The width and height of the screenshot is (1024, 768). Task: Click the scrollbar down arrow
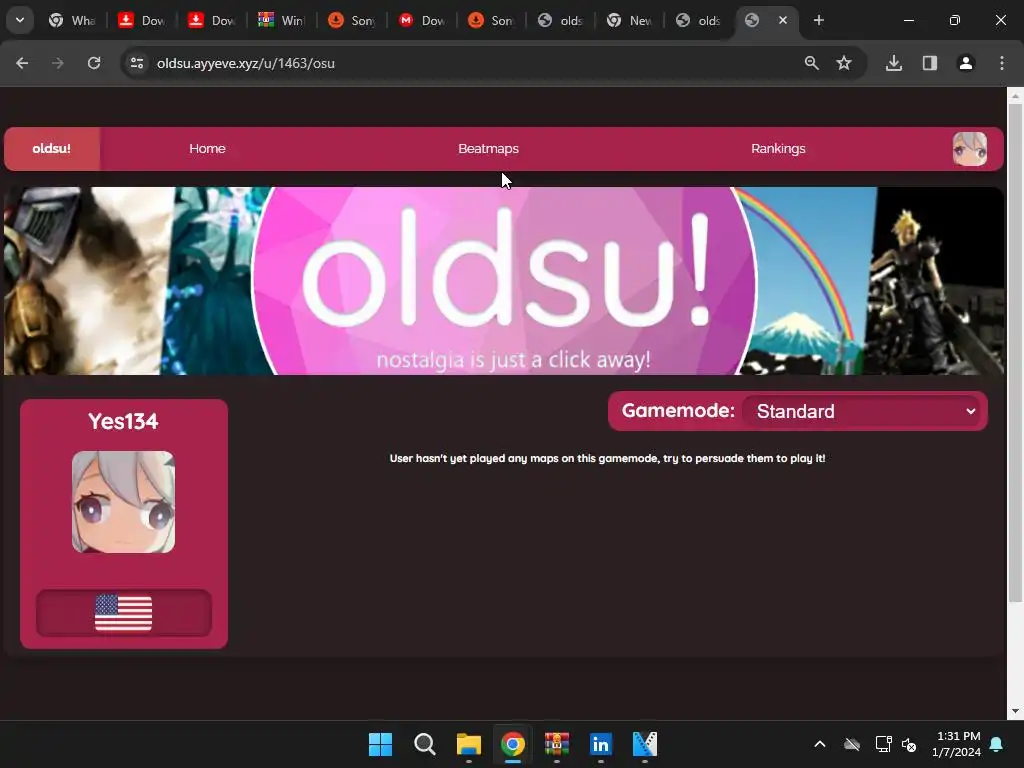1015,711
